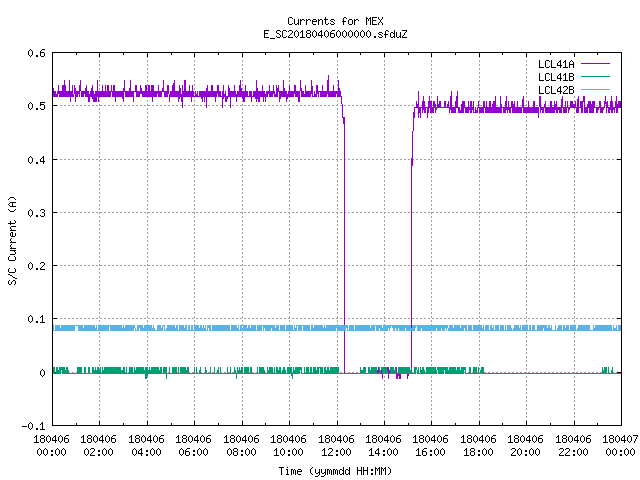The height and width of the screenshot is (480, 640).
Task: Click the 'S/C Current (A)' y-axis label
Action: pos(12,241)
